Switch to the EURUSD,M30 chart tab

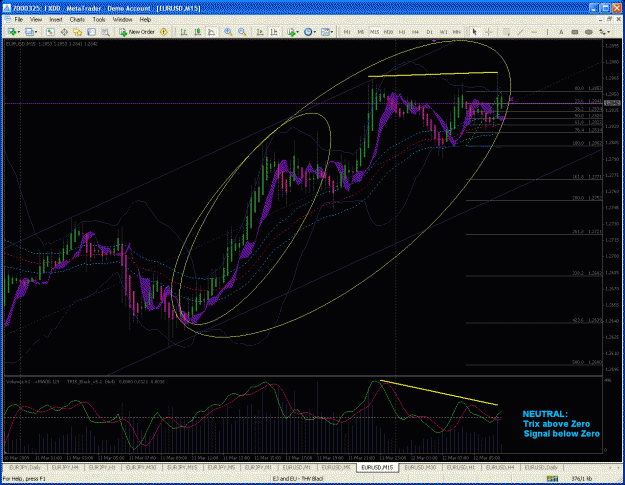pos(420,467)
